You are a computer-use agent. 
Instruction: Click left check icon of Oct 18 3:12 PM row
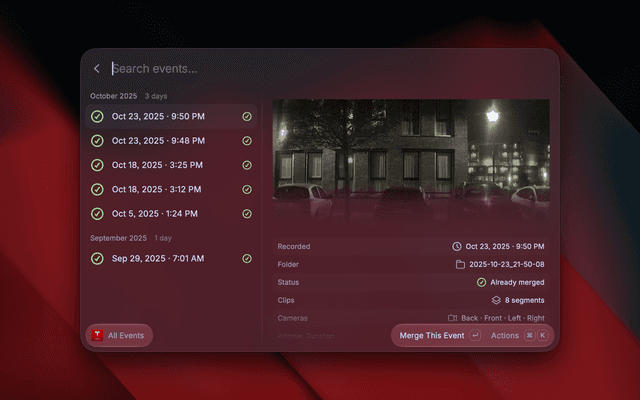point(97,189)
